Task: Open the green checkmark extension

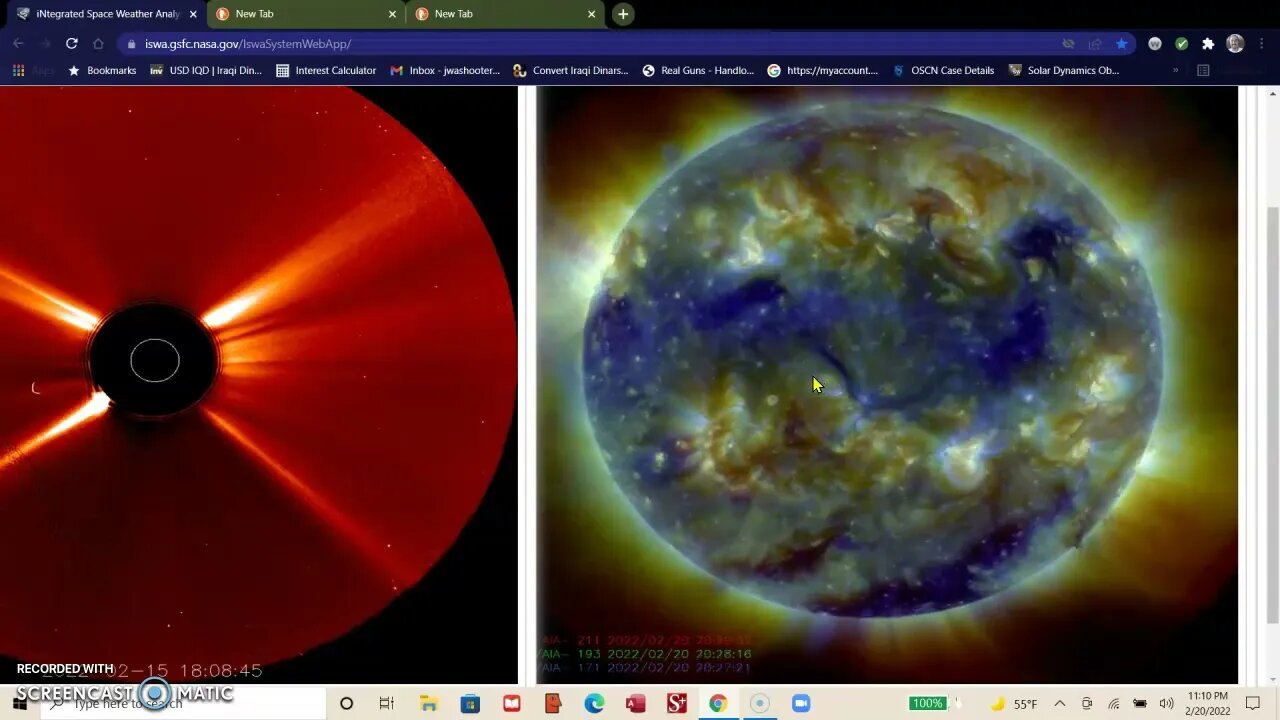Action: 1181,43
